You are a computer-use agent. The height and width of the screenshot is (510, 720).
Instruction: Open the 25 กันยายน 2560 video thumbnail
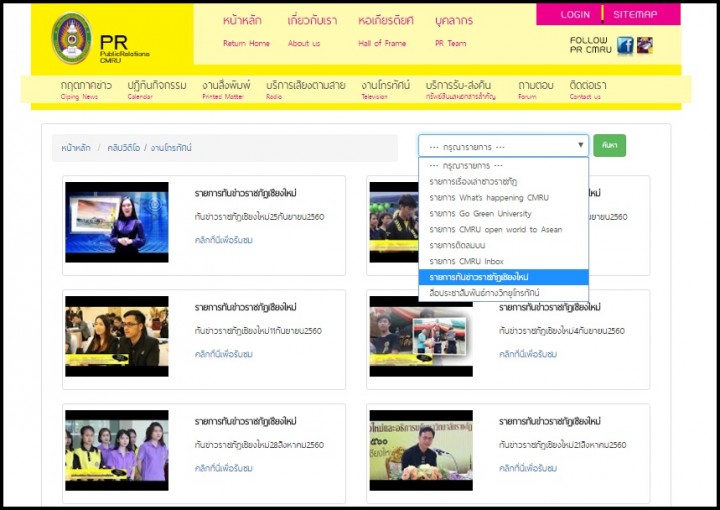[x=117, y=222]
